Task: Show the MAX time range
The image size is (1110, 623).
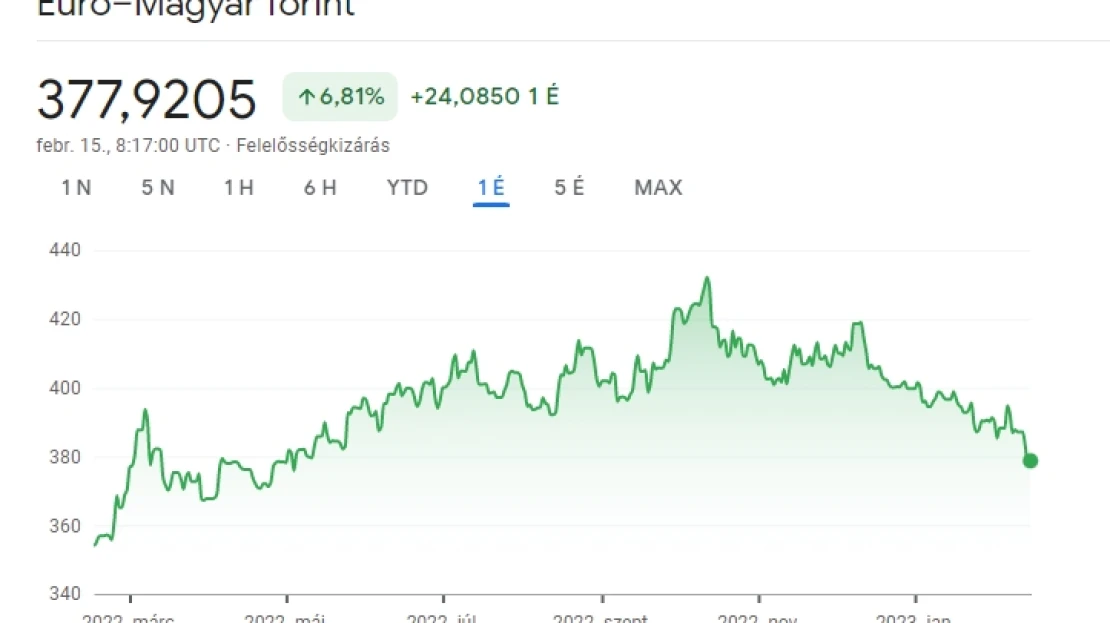Action: tap(658, 188)
